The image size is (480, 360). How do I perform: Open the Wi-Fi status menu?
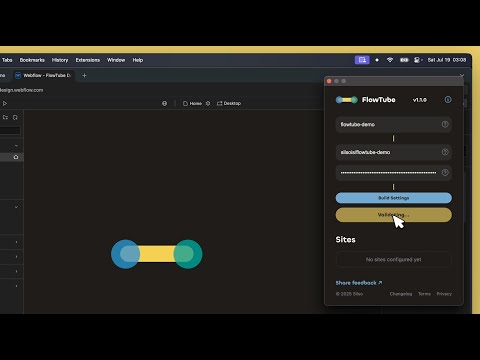click(390, 60)
